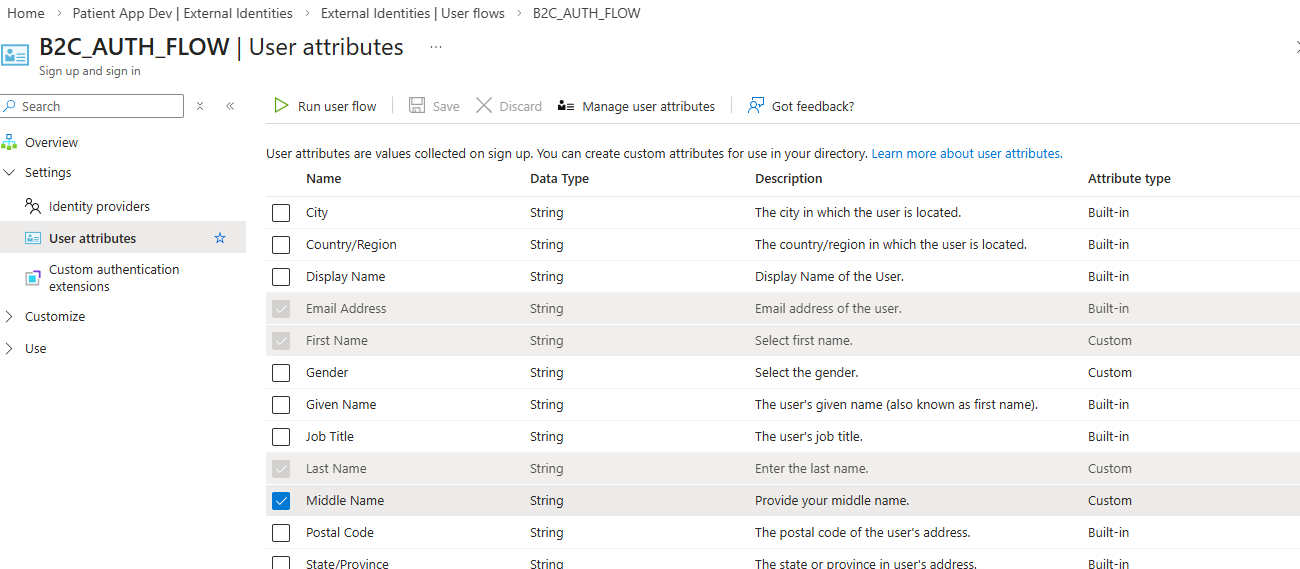Tick the City attribute checkbox
This screenshot has height=569, width=1300.
coord(281,213)
